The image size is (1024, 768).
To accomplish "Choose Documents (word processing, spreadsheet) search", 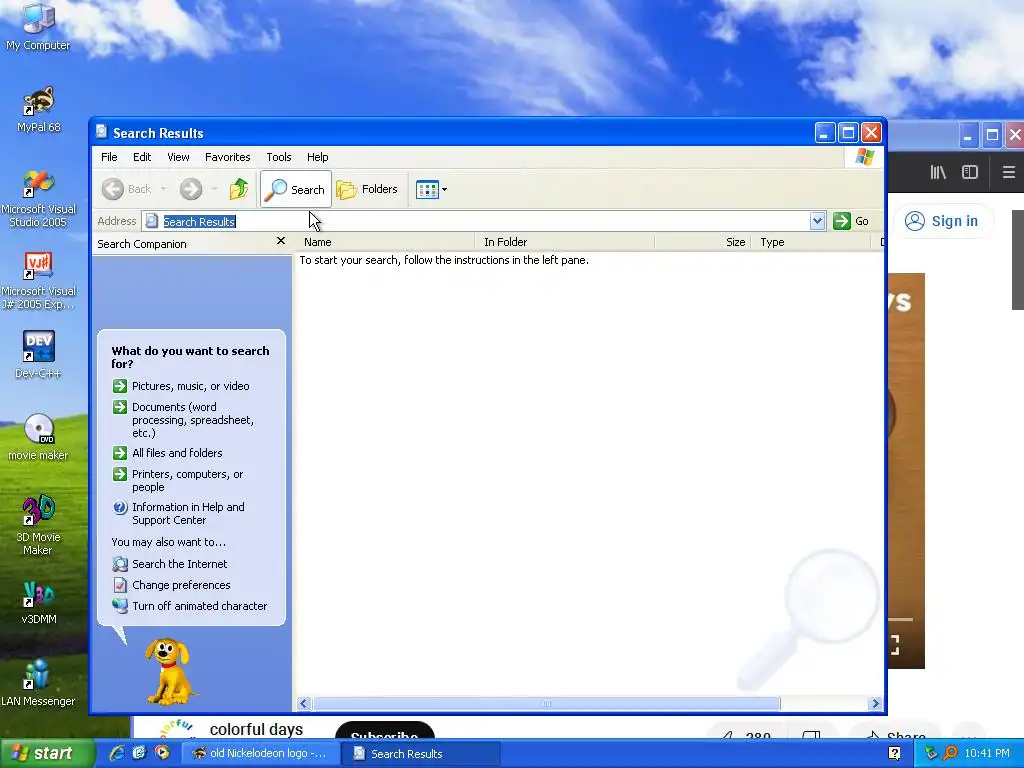I will click(x=184, y=419).
